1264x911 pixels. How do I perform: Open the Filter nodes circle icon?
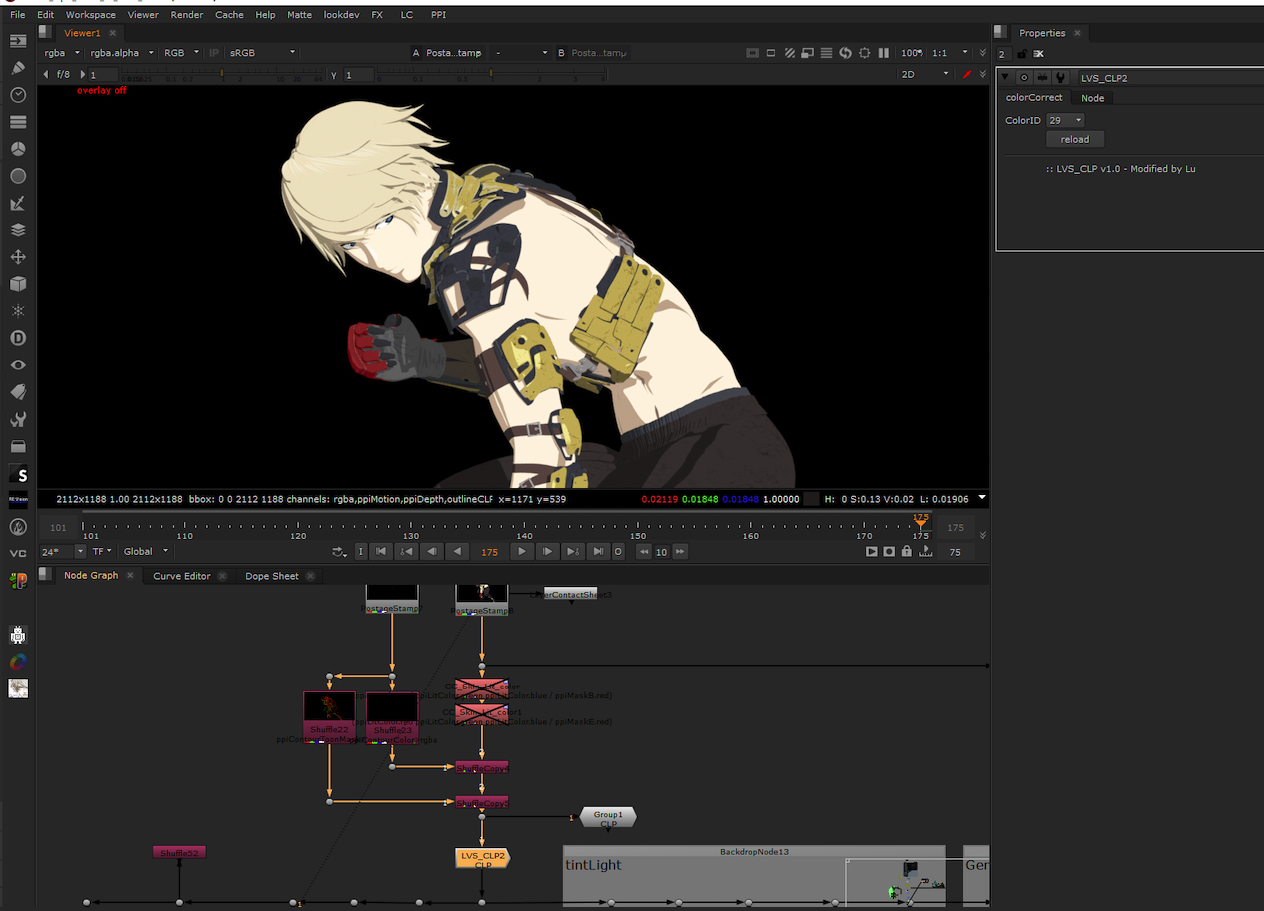point(18,176)
